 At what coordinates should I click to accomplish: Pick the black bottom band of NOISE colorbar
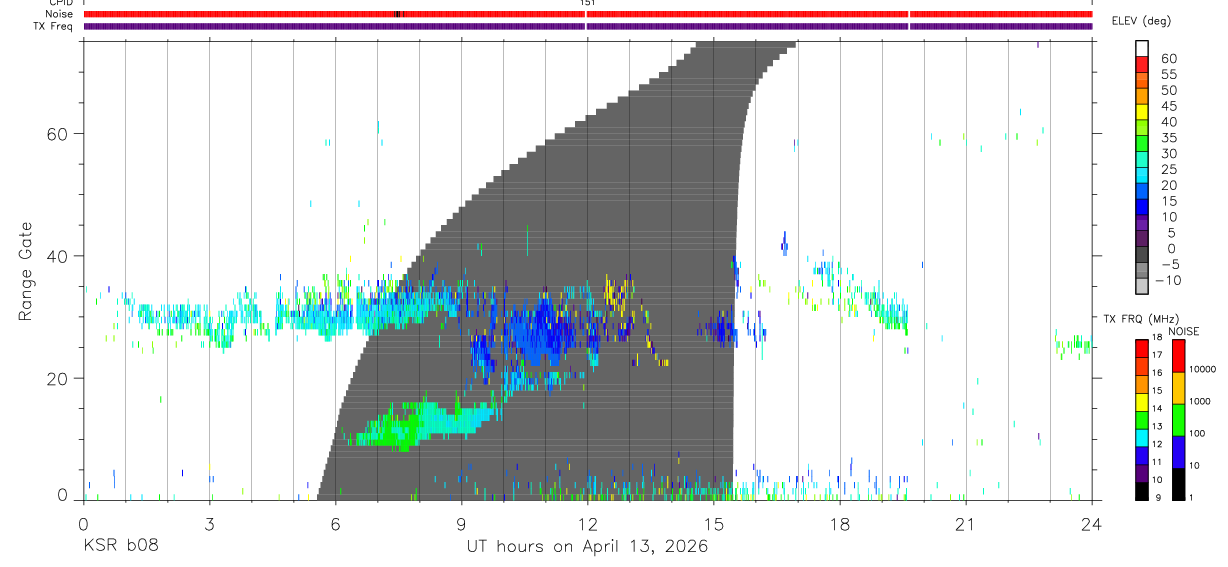tap(1179, 484)
